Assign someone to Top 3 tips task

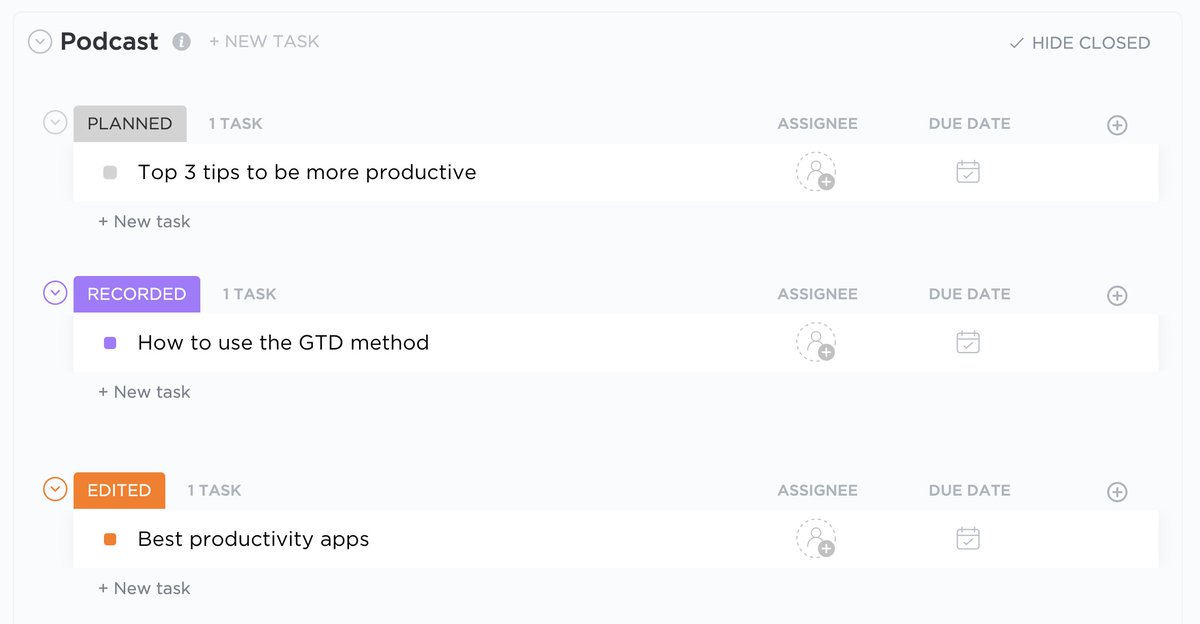[x=816, y=172]
